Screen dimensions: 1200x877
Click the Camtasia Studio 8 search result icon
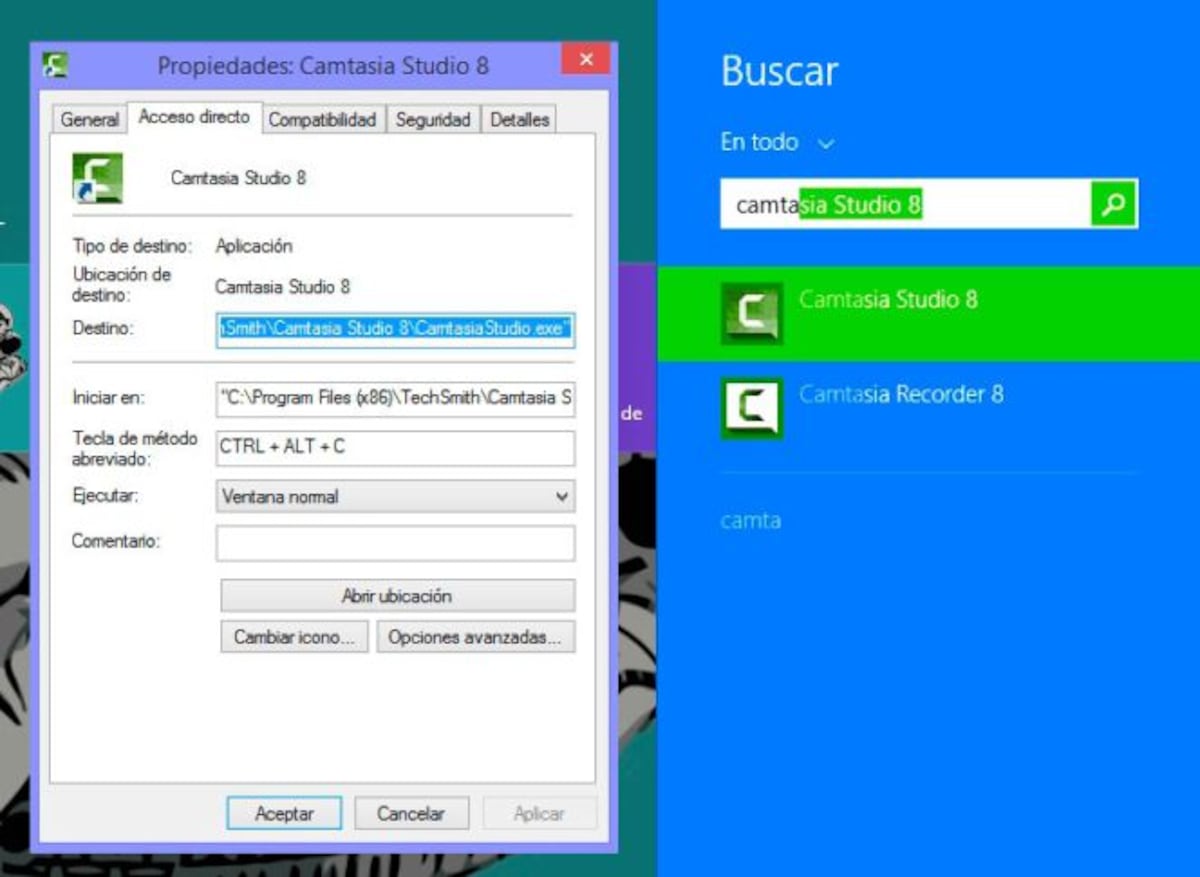click(751, 313)
